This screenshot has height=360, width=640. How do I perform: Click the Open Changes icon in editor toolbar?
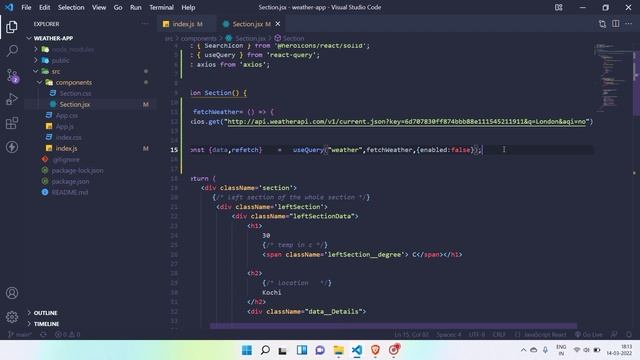click(602, 24)
